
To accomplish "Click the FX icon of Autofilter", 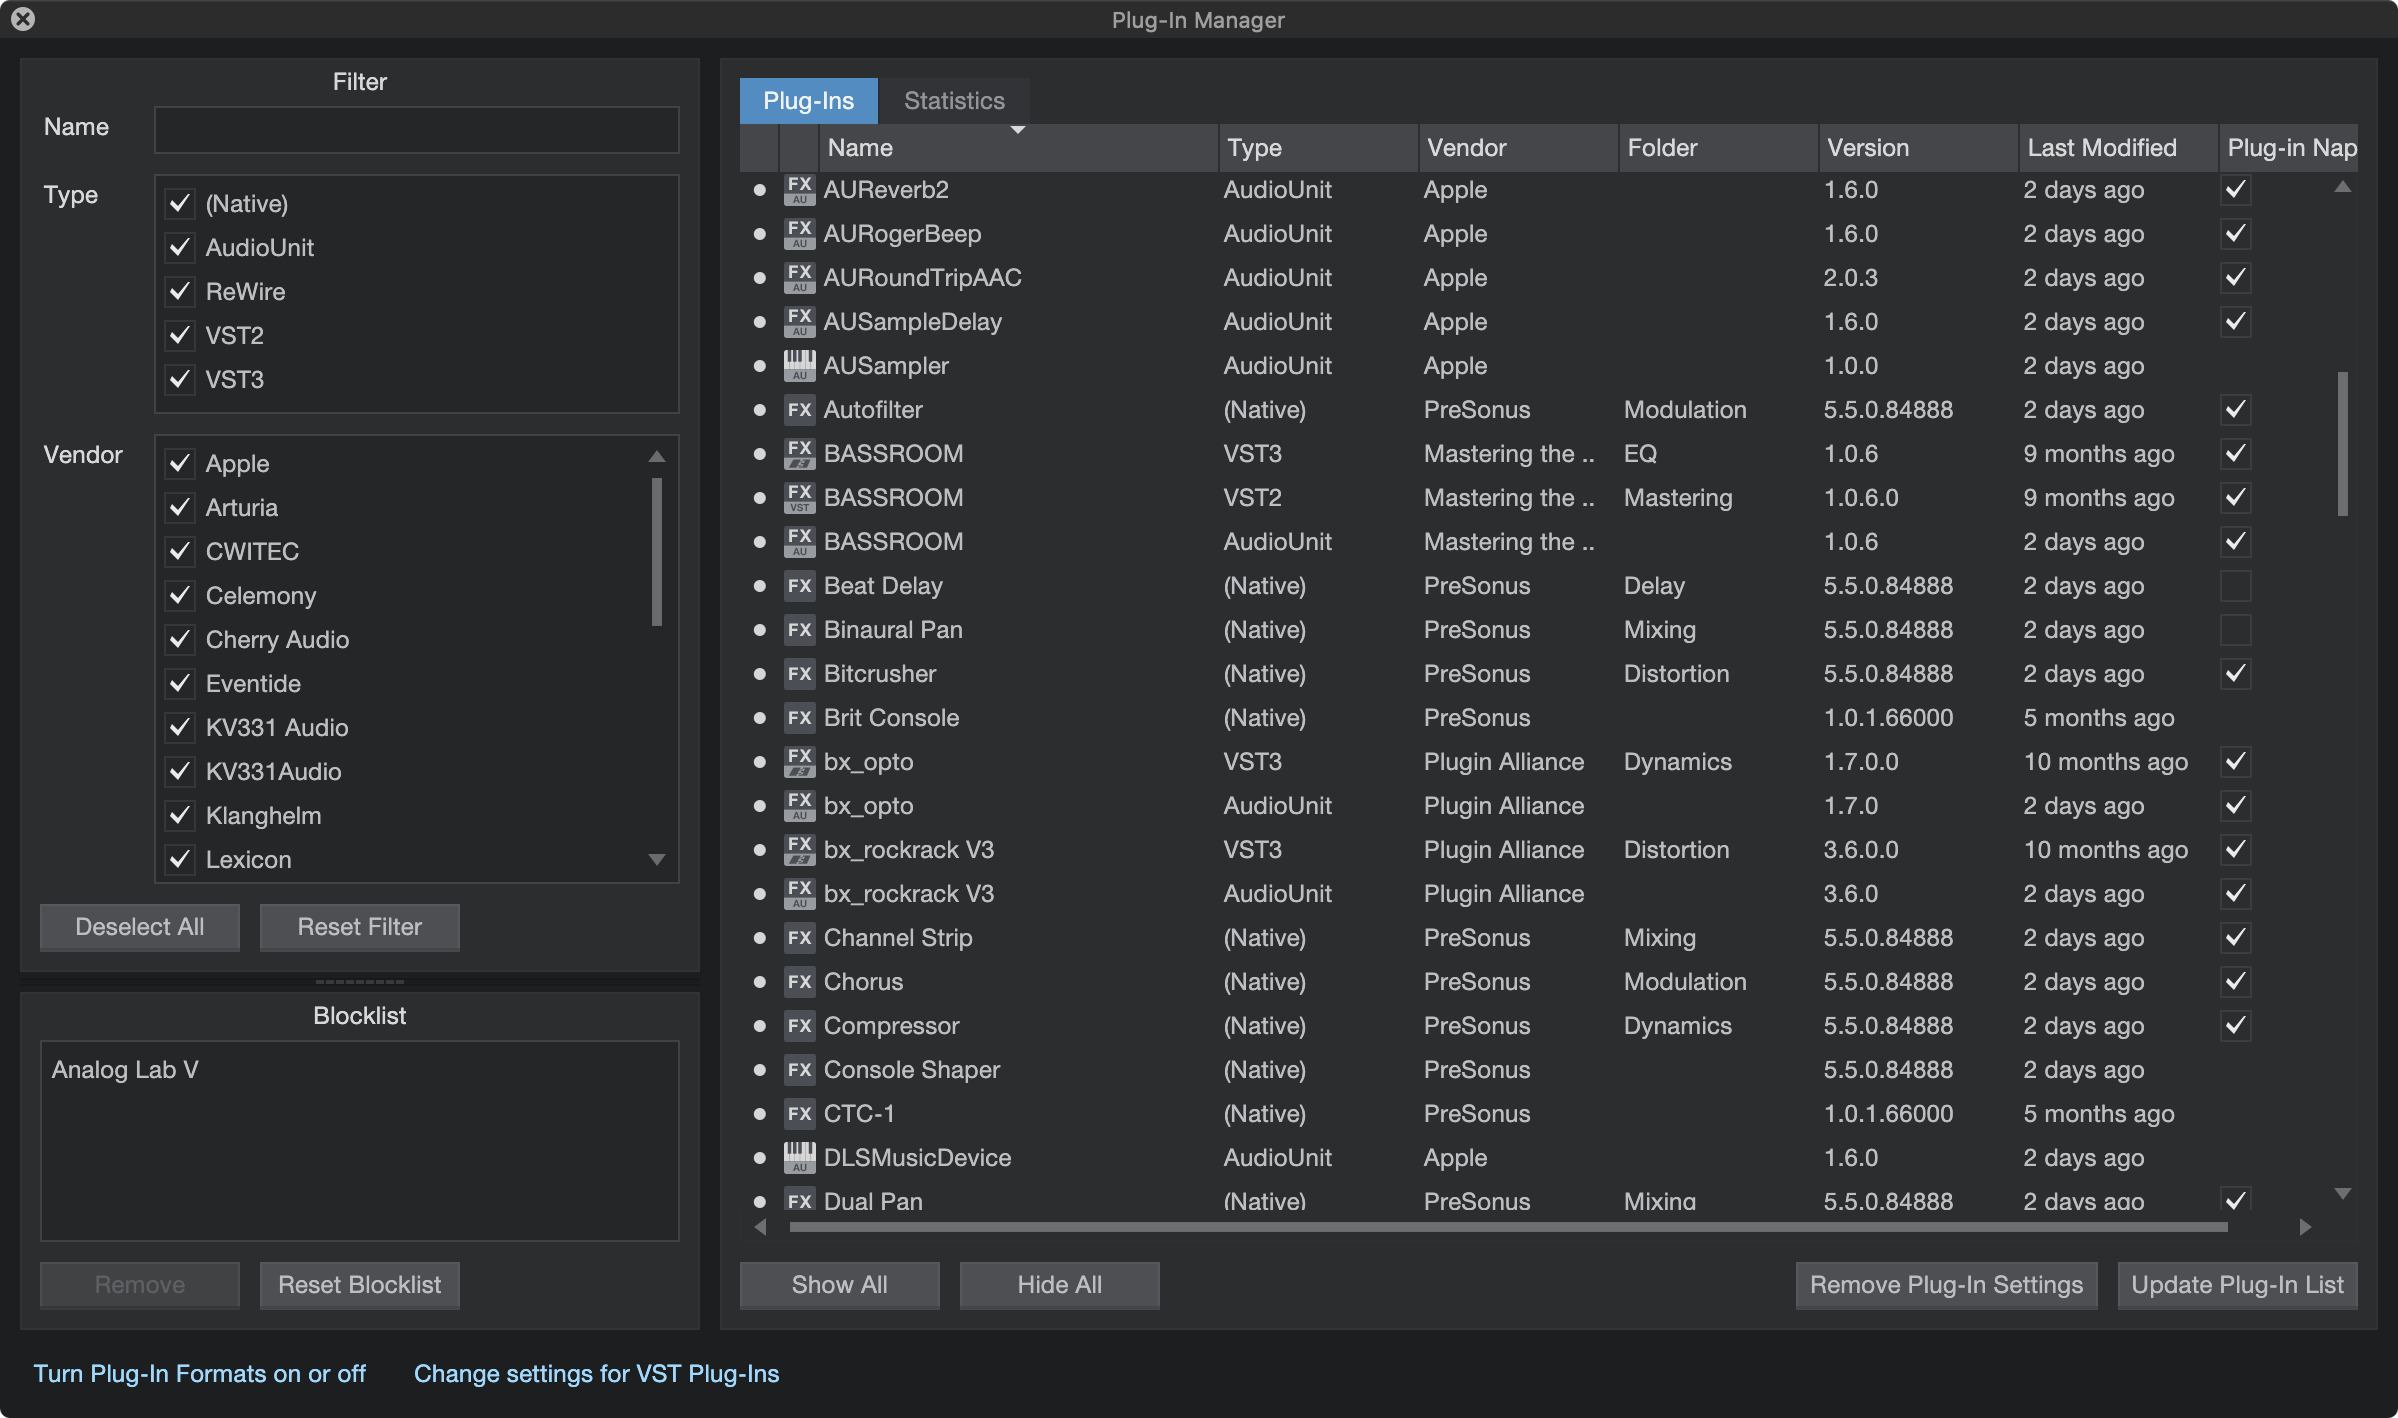I will point(799,410).
